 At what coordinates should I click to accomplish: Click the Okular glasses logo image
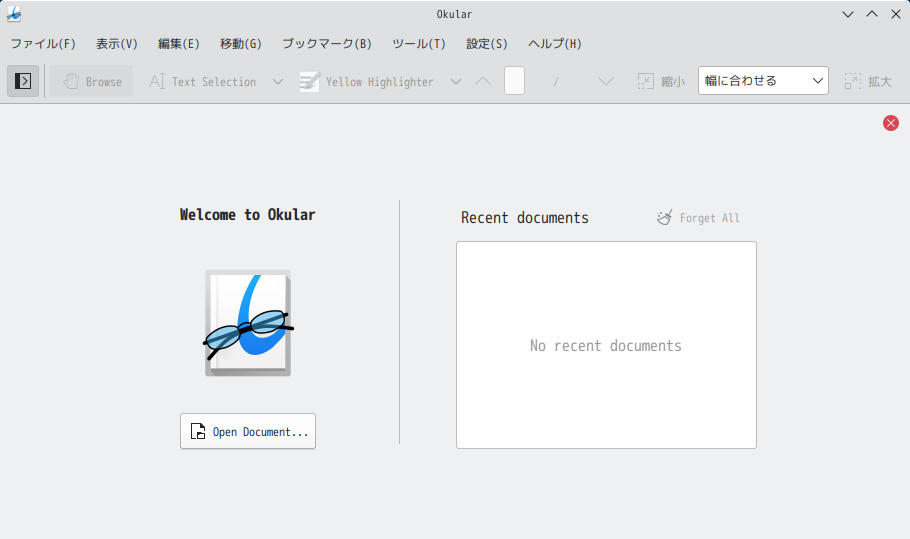coord(248,323)
